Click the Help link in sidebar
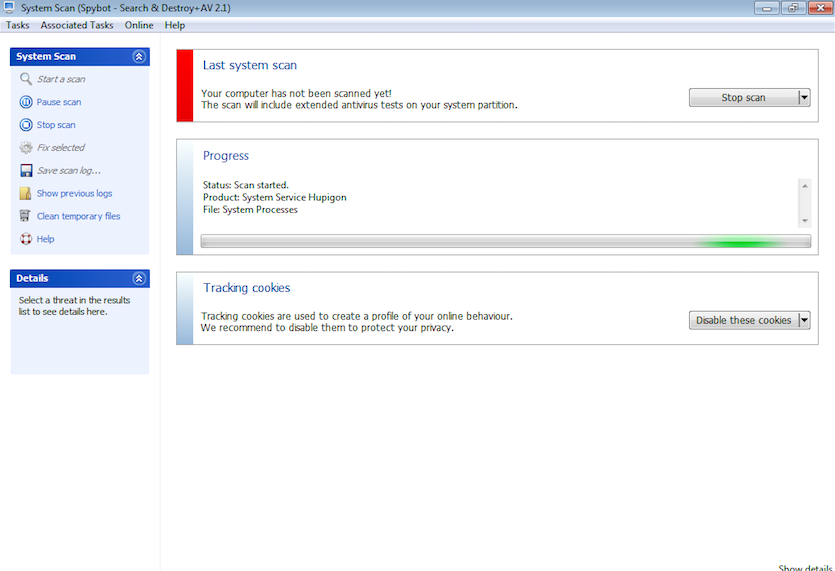The height and width of the screenshot is (571, 835). coord(45,239)
